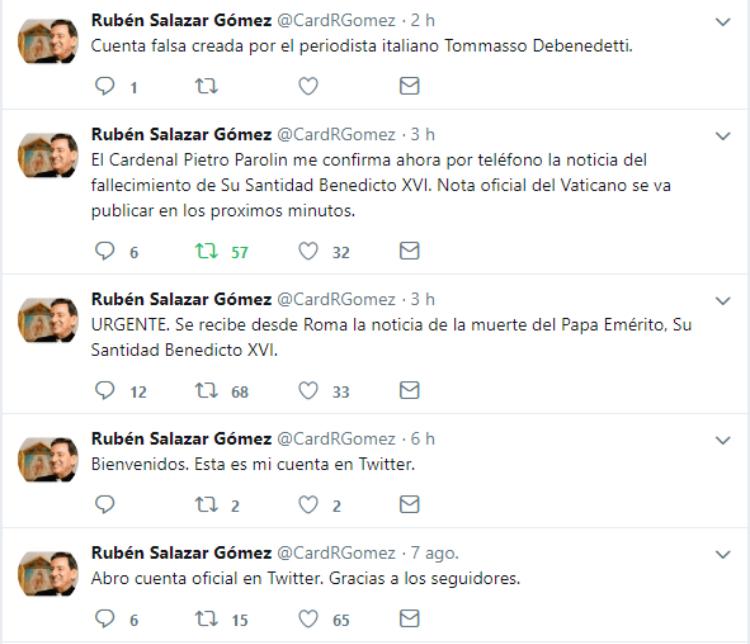Reply to the 'Cuenta falsa creada' tweet
Screen dimensions: 750x644
tap(105, 87)
